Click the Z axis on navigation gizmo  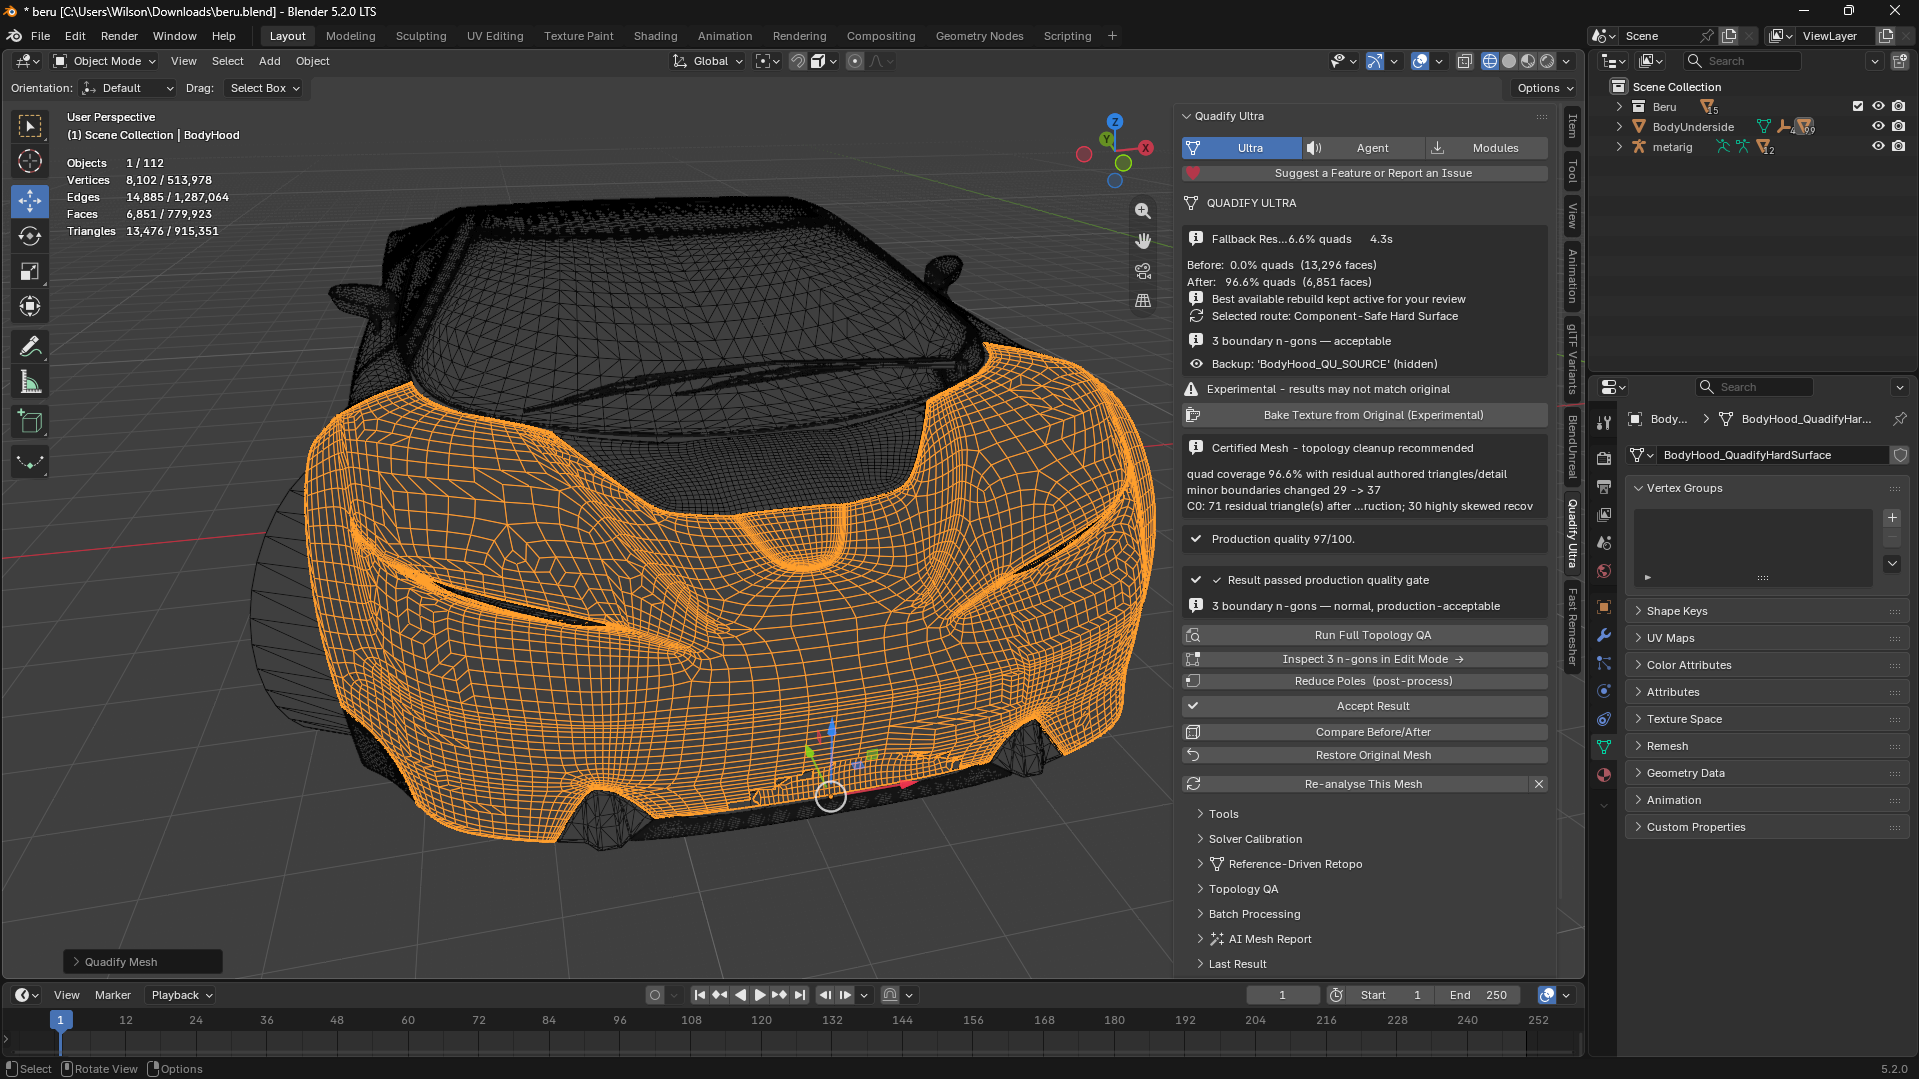pyautogui.click(x=1115, y=121)
